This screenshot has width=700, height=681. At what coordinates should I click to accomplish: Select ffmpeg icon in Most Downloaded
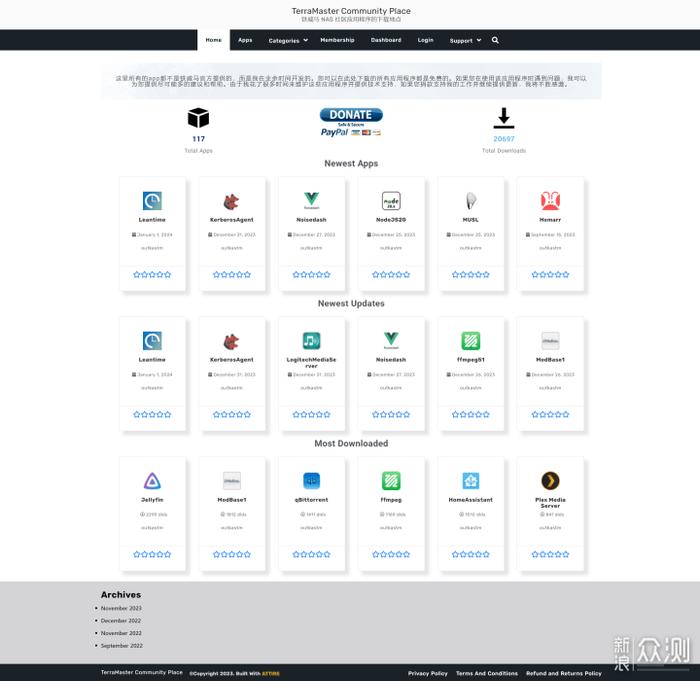click(391, 481)
